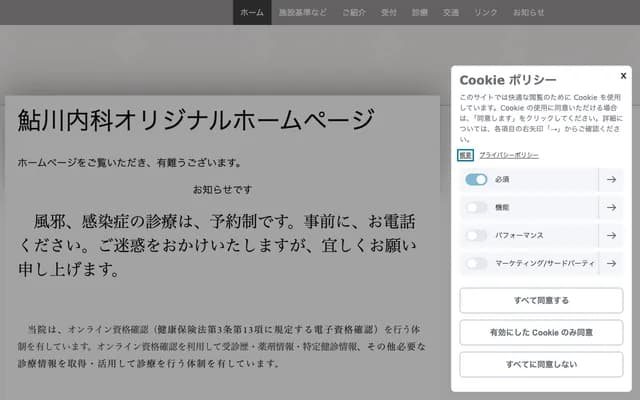This screenshot has width=640, height=400.
Task: Enable マーケティング/サードパーティ cookie toggle
Action: (476, 263)
